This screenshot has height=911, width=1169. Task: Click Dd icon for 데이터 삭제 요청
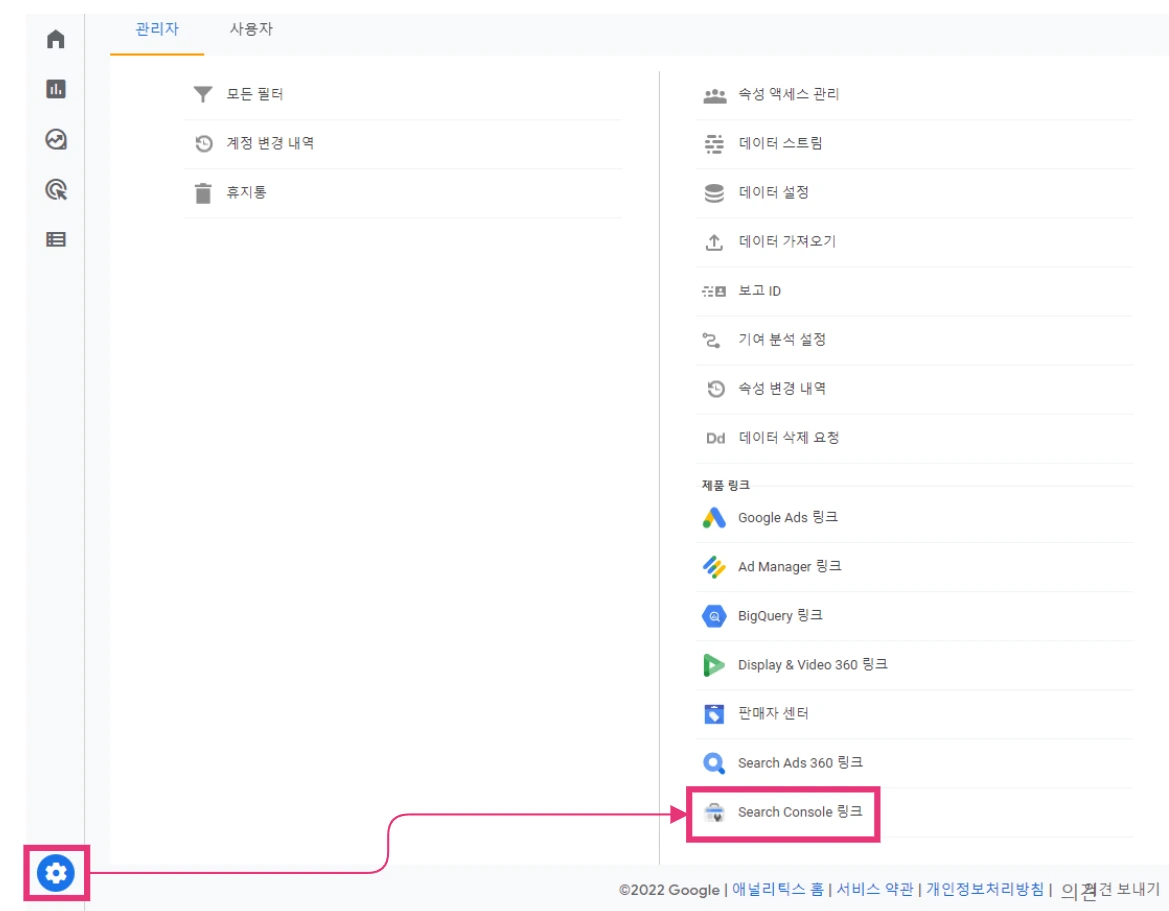[x=715, y=438]
